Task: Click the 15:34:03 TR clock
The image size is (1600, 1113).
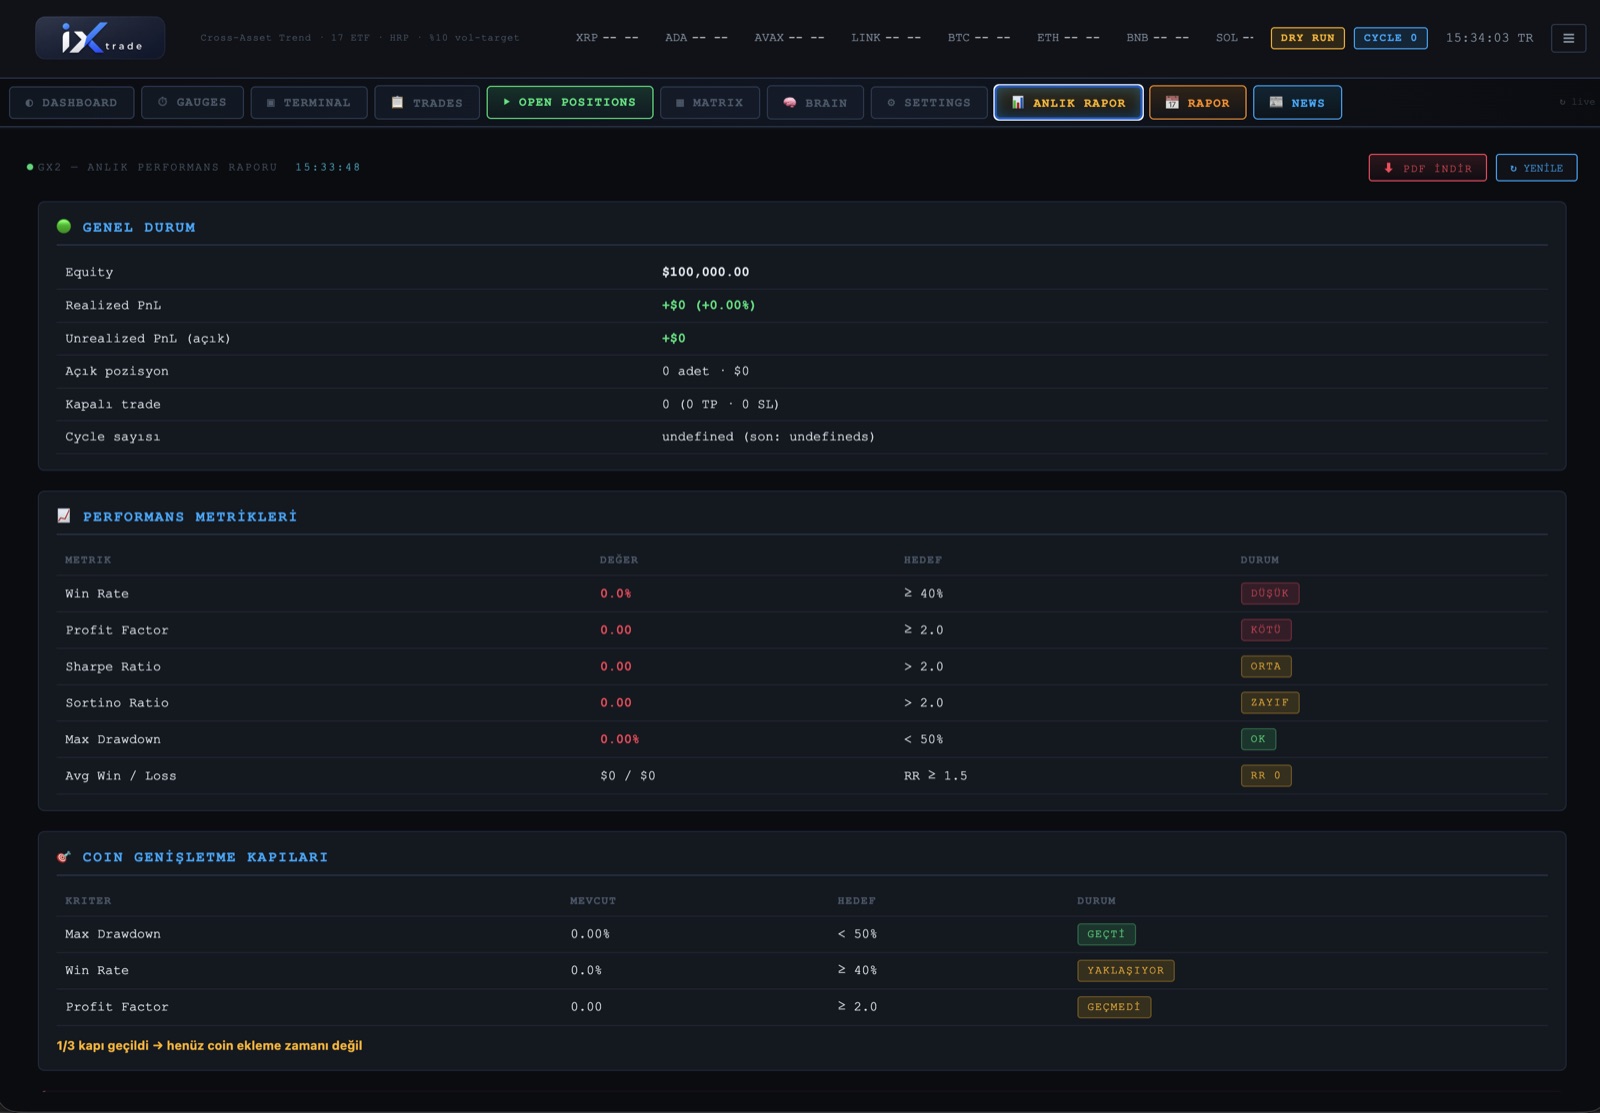Action: point(1489,38)
